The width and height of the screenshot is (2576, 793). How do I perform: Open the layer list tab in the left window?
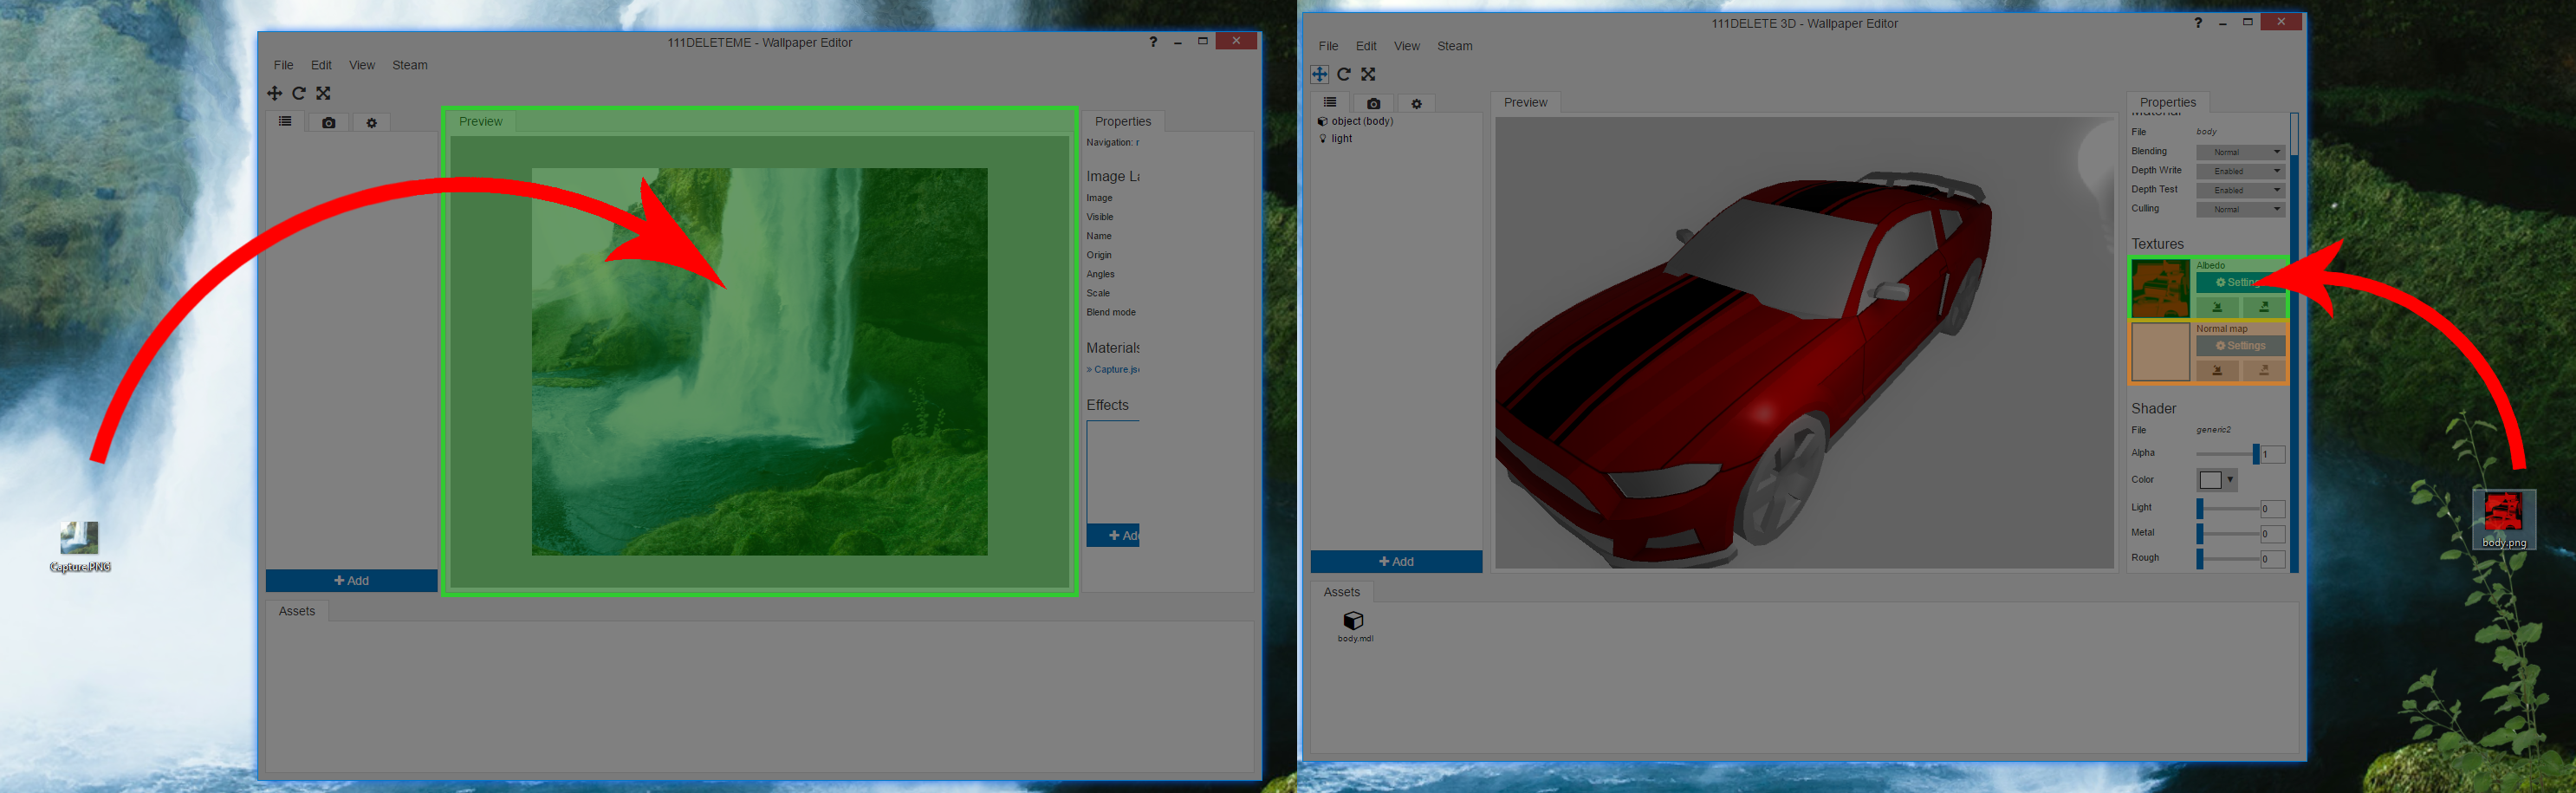click(x=285, y=122)
